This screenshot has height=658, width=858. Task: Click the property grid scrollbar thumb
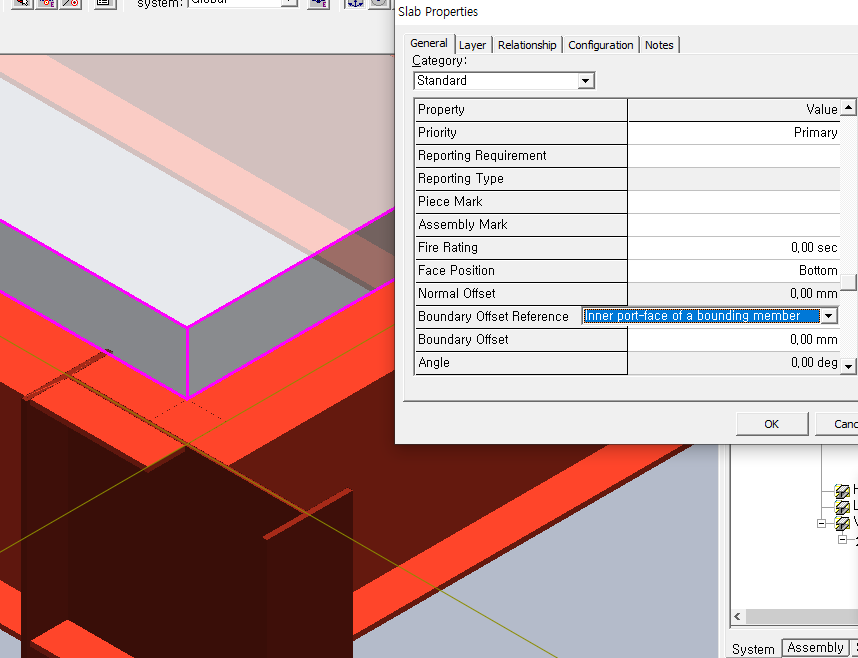point(848,282)
